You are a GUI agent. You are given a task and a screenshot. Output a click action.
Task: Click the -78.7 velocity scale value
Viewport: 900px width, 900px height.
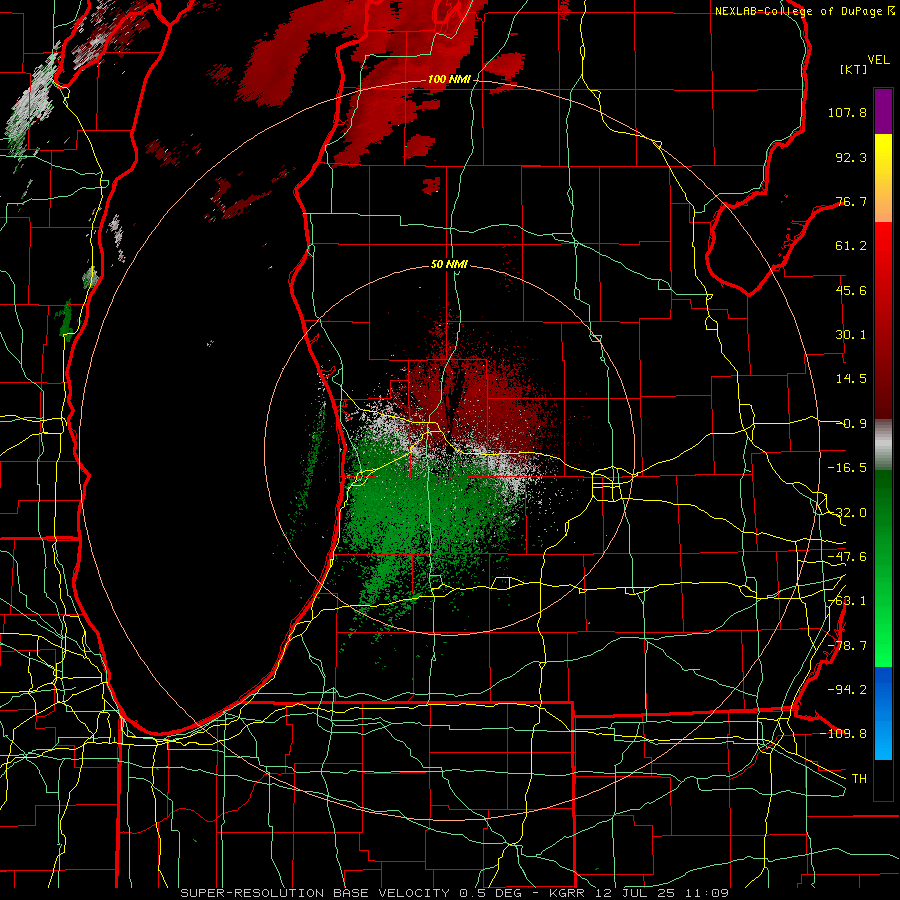(x=847, y=646)
